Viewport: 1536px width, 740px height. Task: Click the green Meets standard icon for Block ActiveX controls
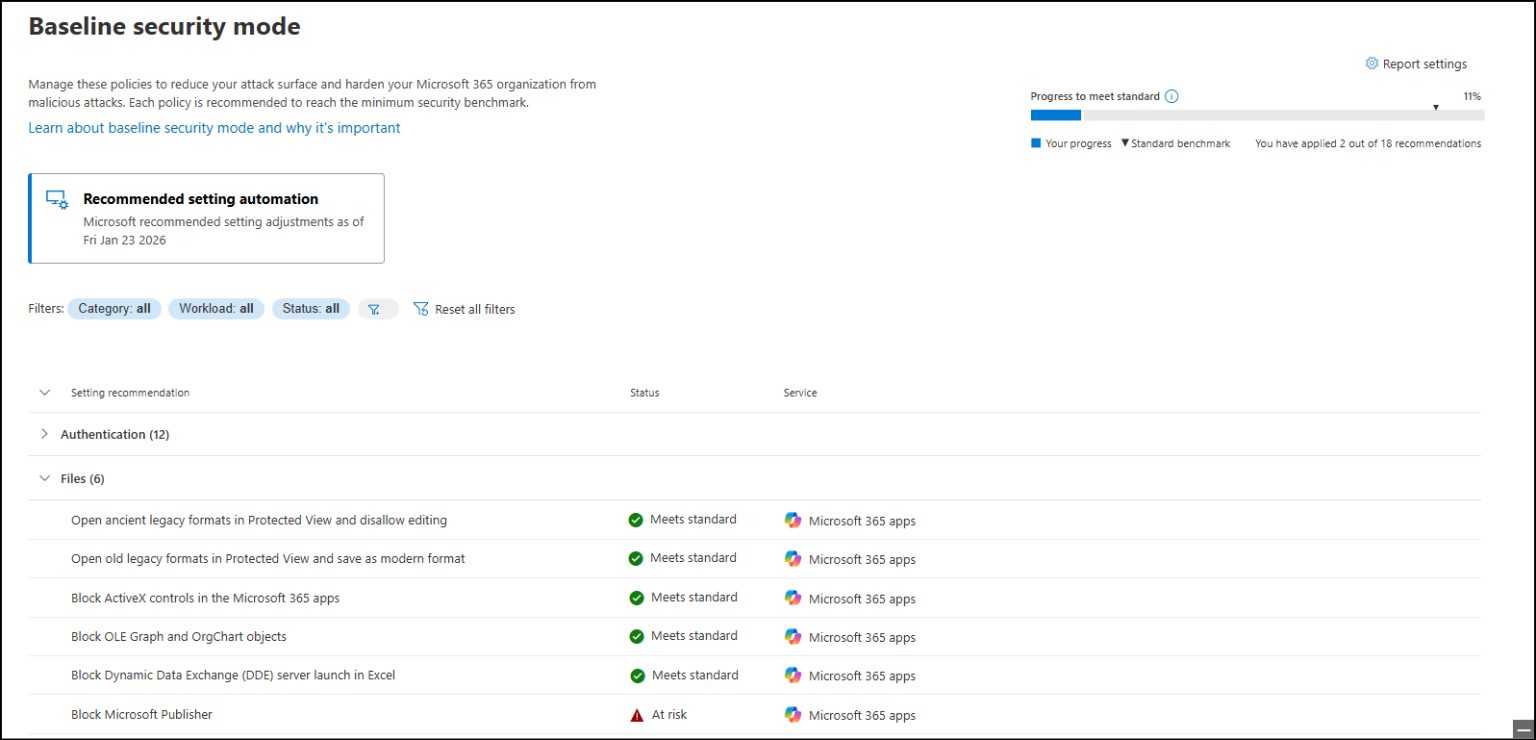click(x=636, y=597)
